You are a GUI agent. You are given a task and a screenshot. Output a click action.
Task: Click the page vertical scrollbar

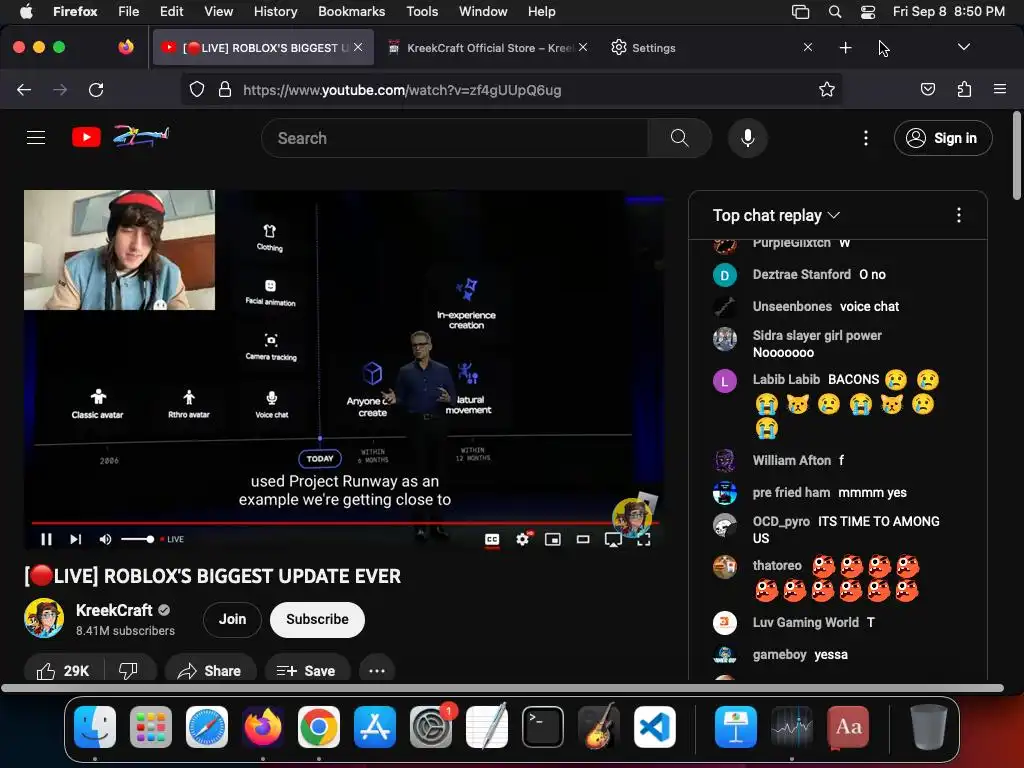1016,157
